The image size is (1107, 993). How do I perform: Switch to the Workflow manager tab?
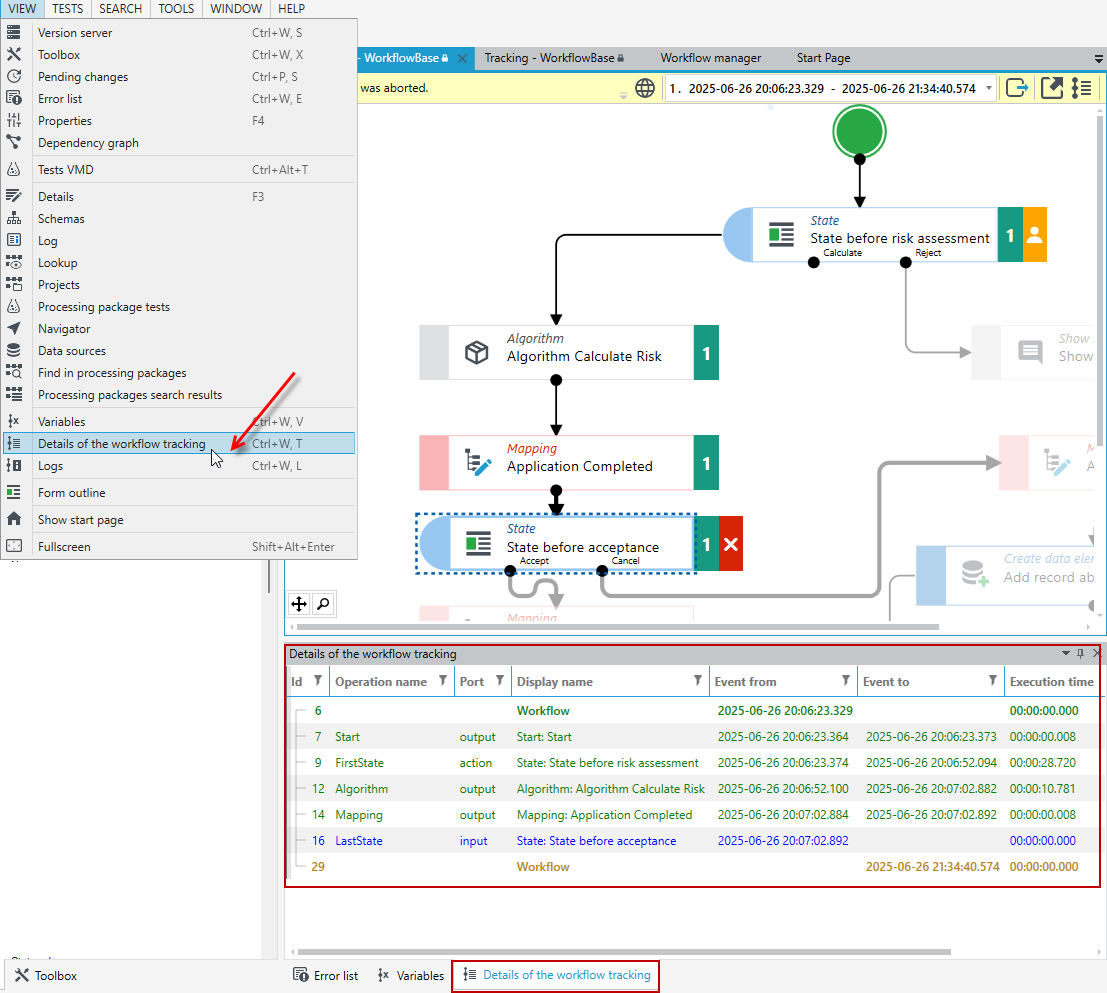(710, 58)
